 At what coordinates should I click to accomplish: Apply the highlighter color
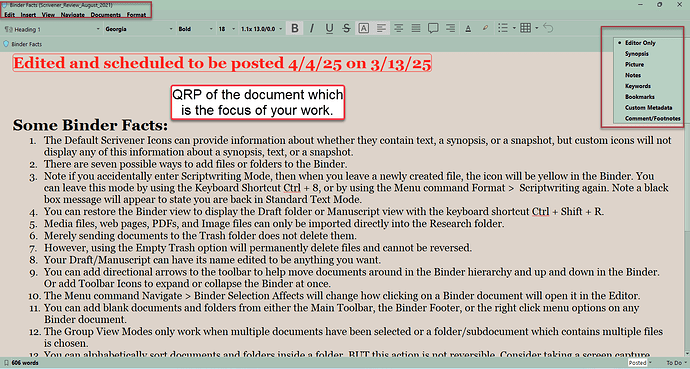(485, 29)
